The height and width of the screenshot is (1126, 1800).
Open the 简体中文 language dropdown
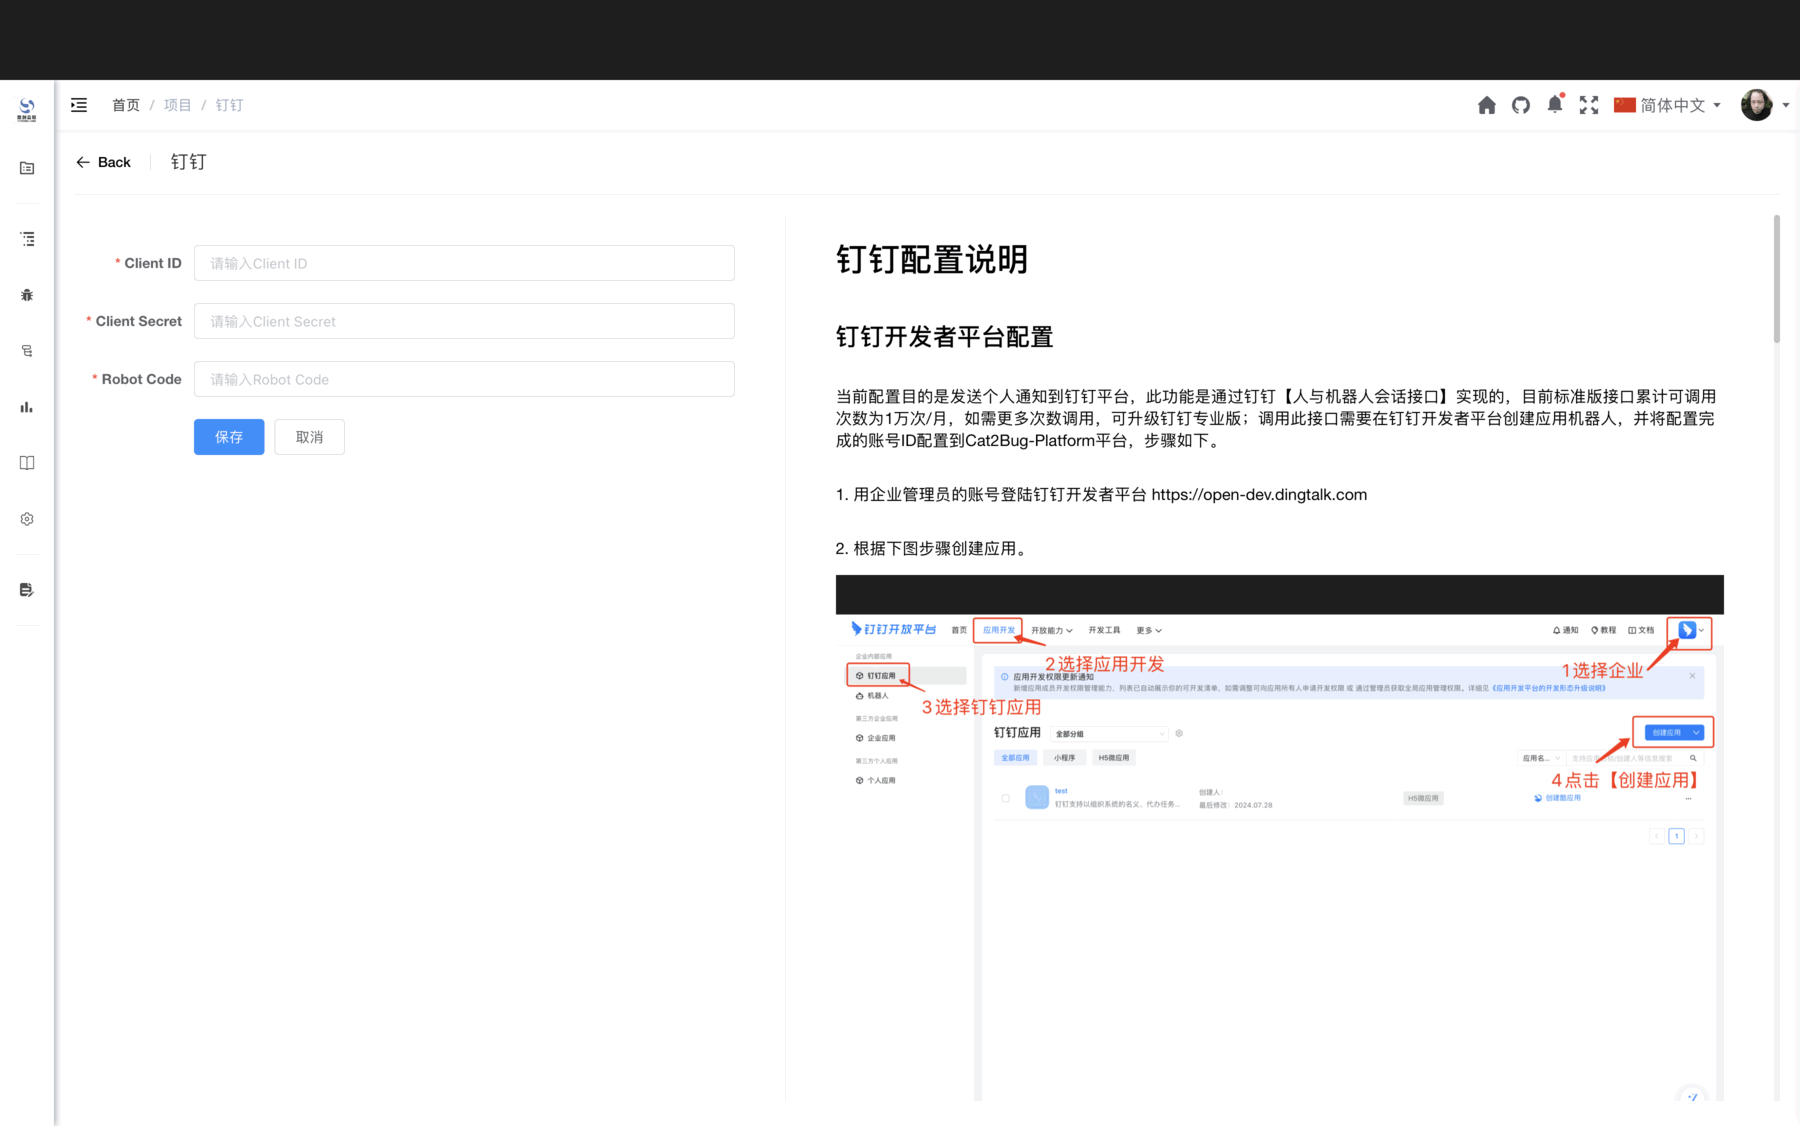(1668, 105)
